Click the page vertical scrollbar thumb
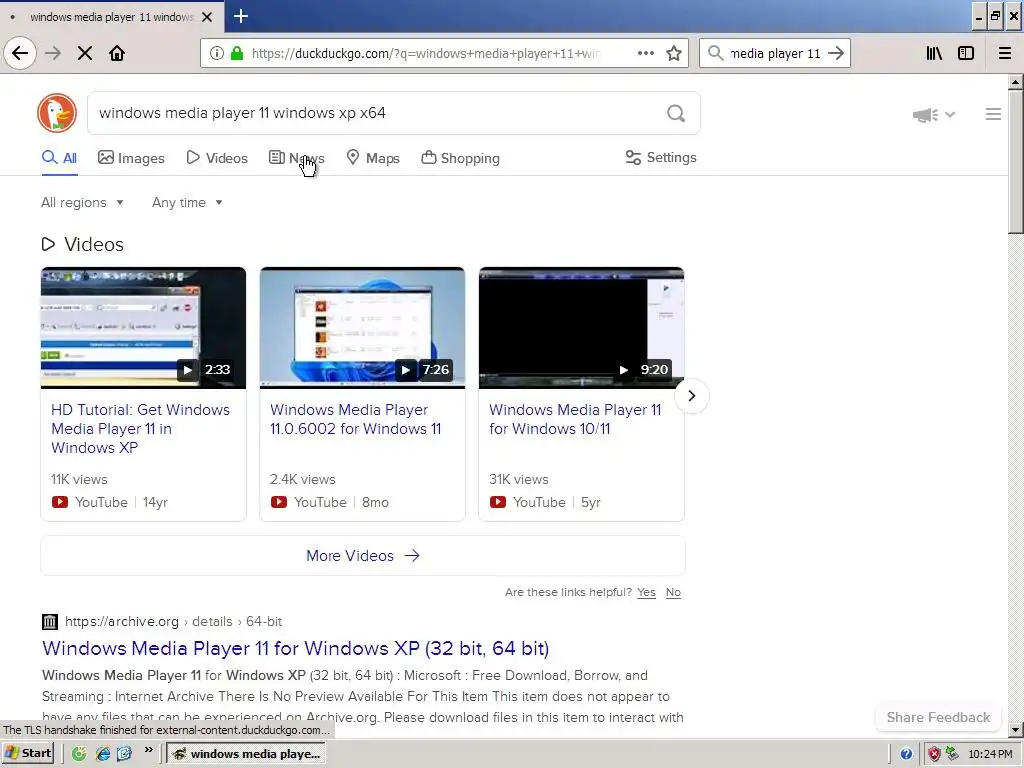 [x=1015, y=161]
